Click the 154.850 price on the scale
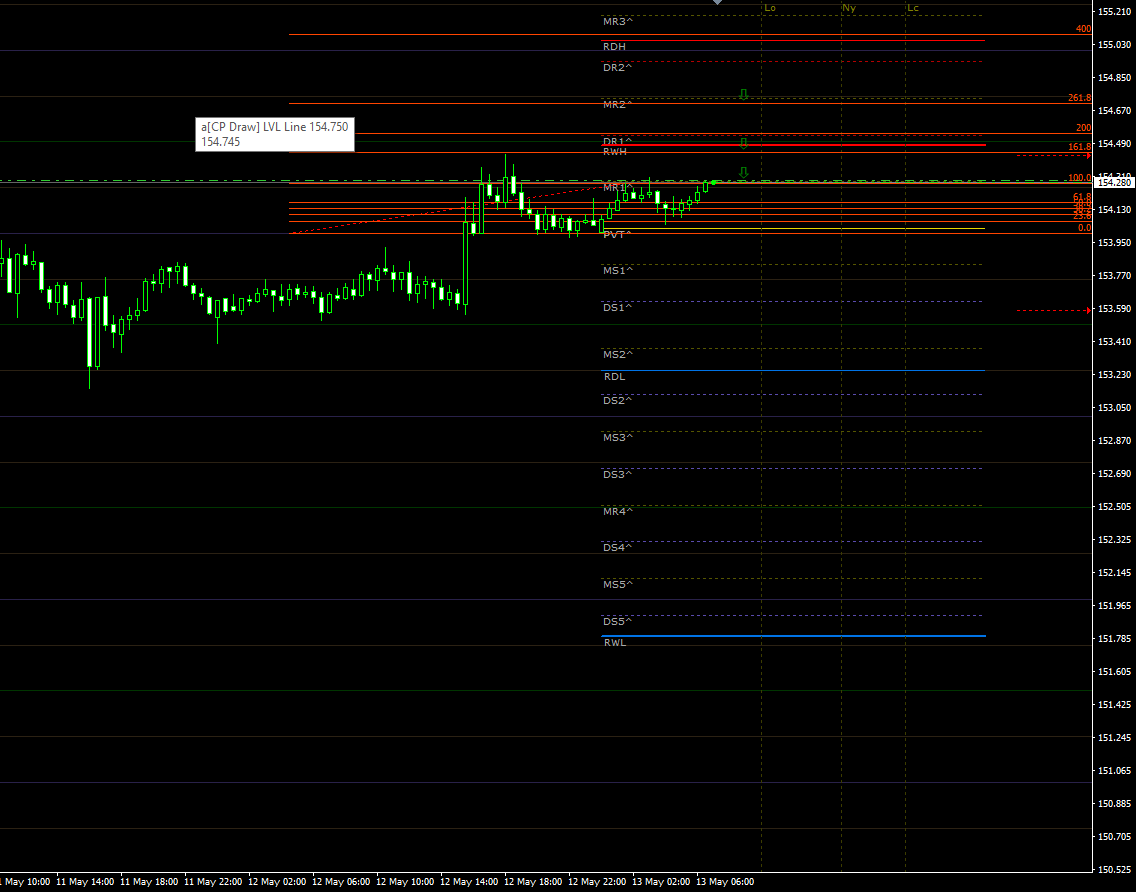This screenshot has height=892, width=1136. click(x=1114, y=78)
